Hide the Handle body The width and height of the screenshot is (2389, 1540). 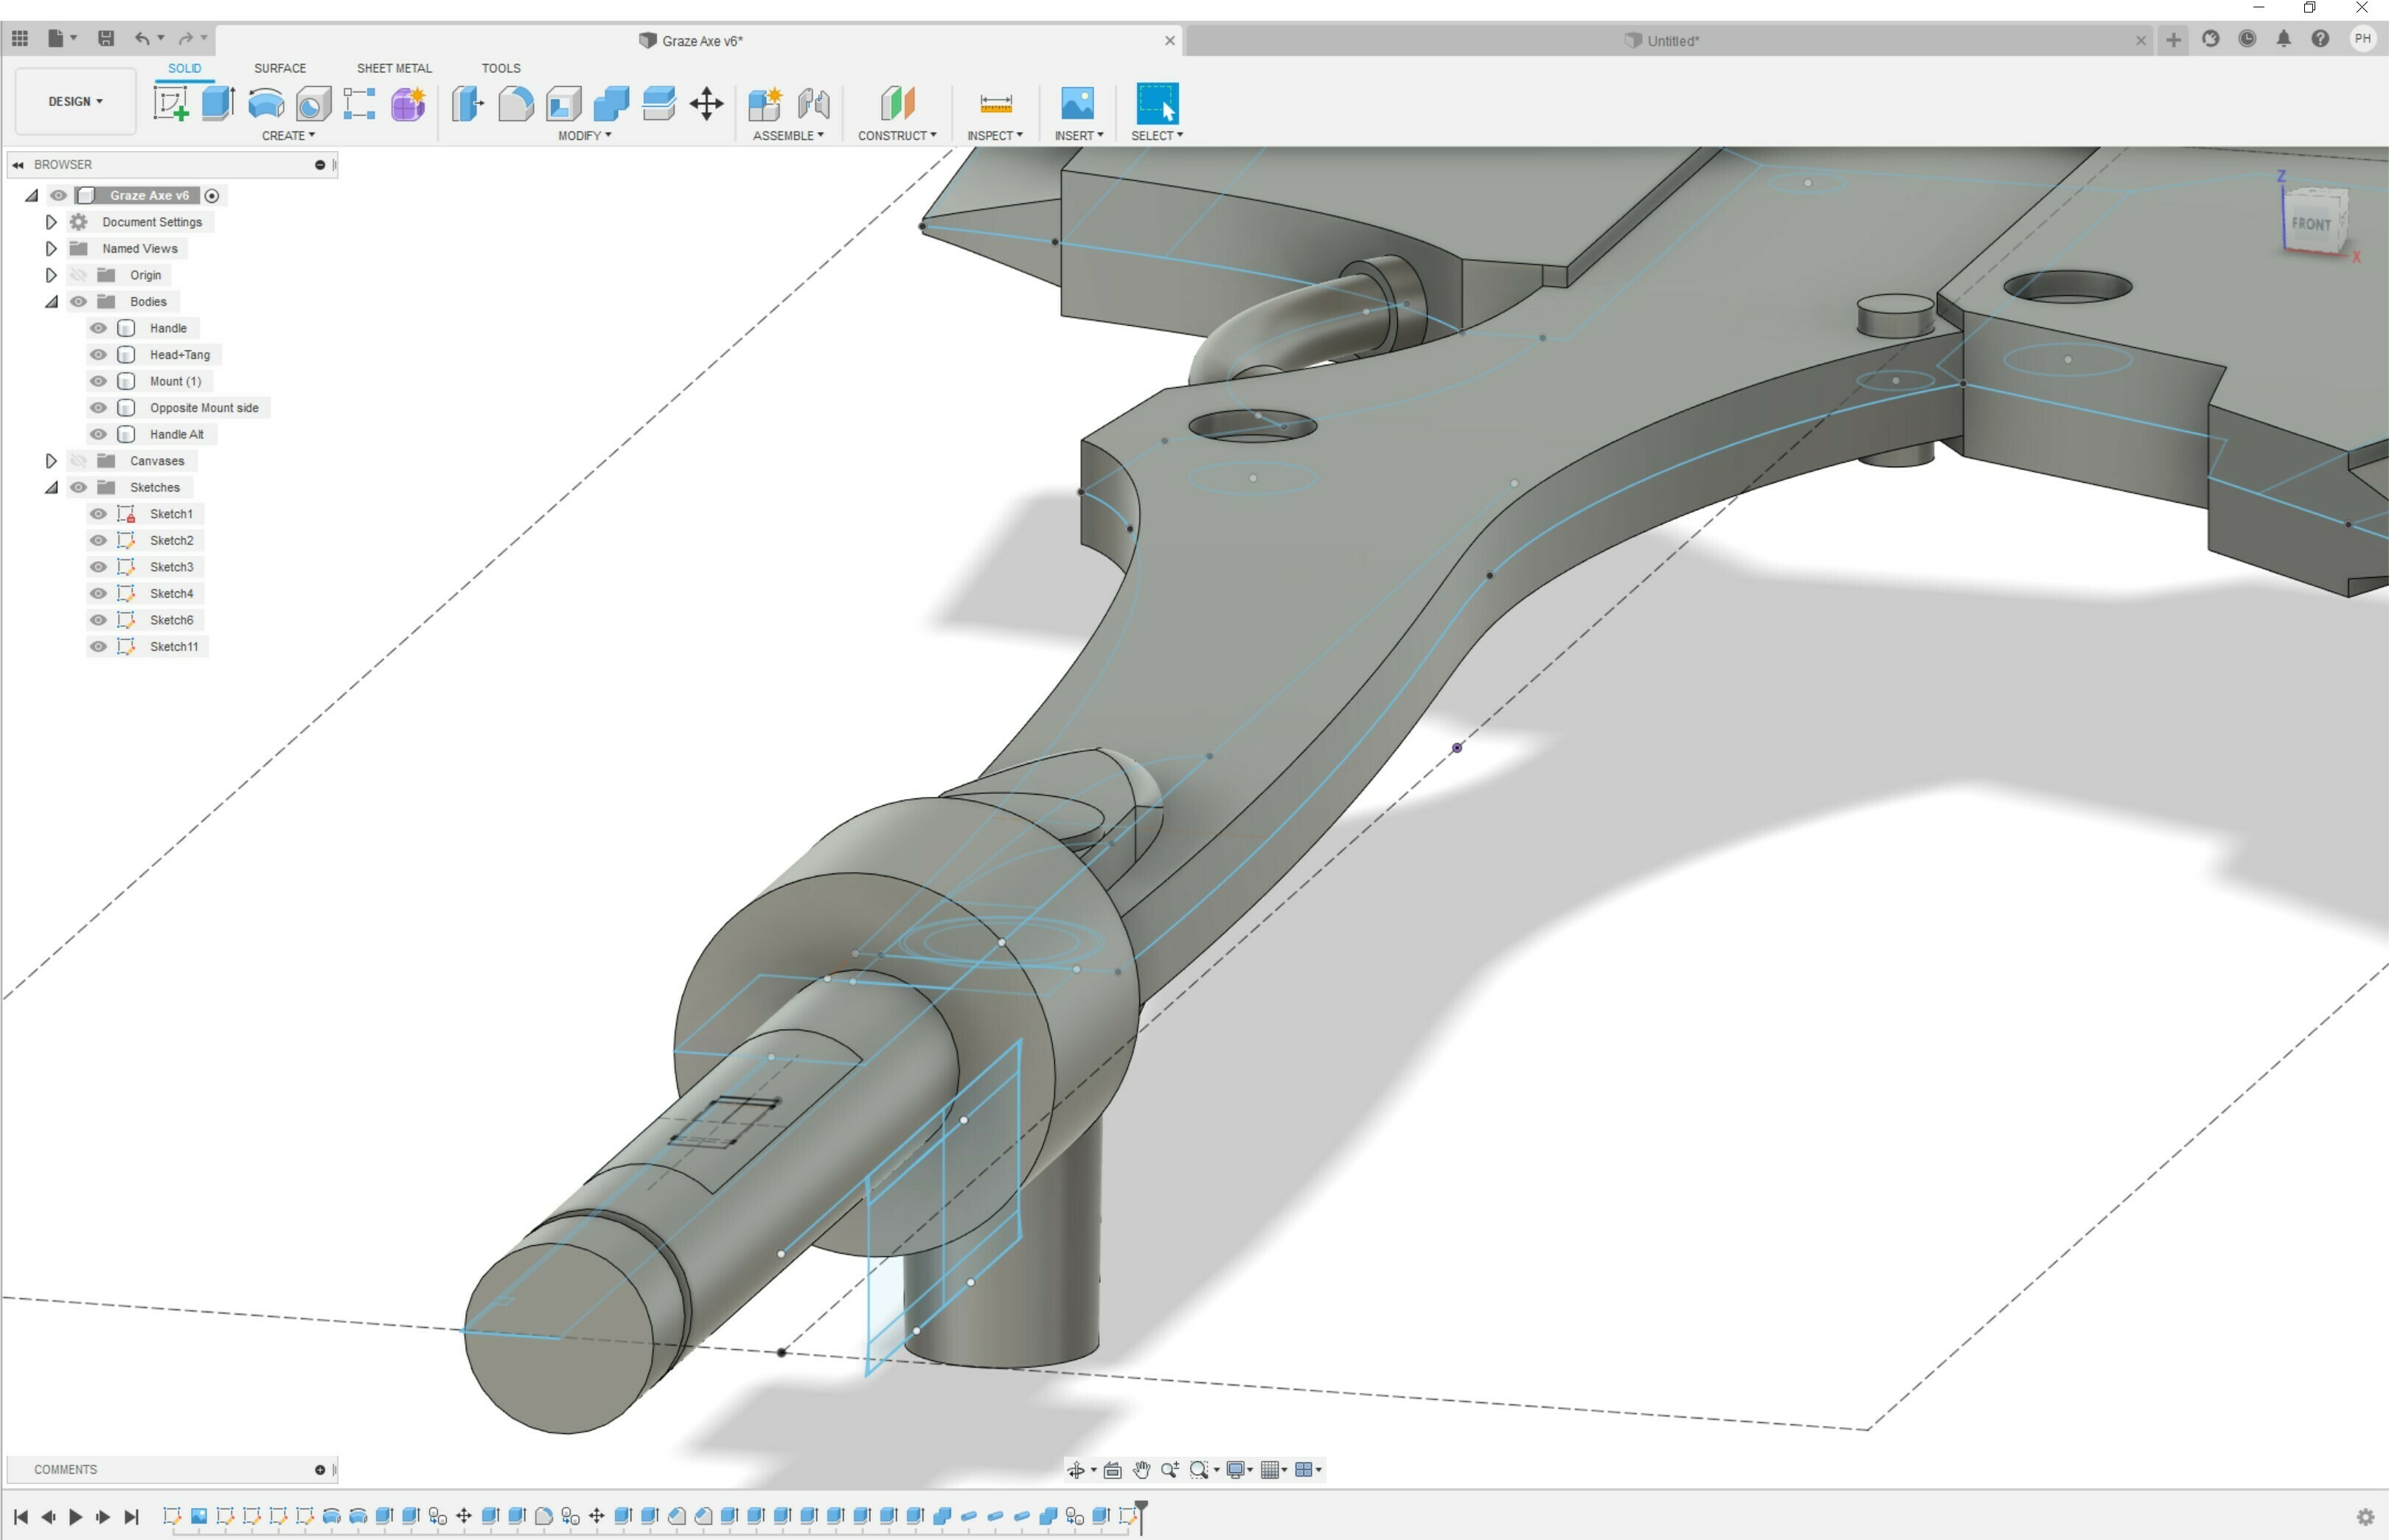[98, 328]
